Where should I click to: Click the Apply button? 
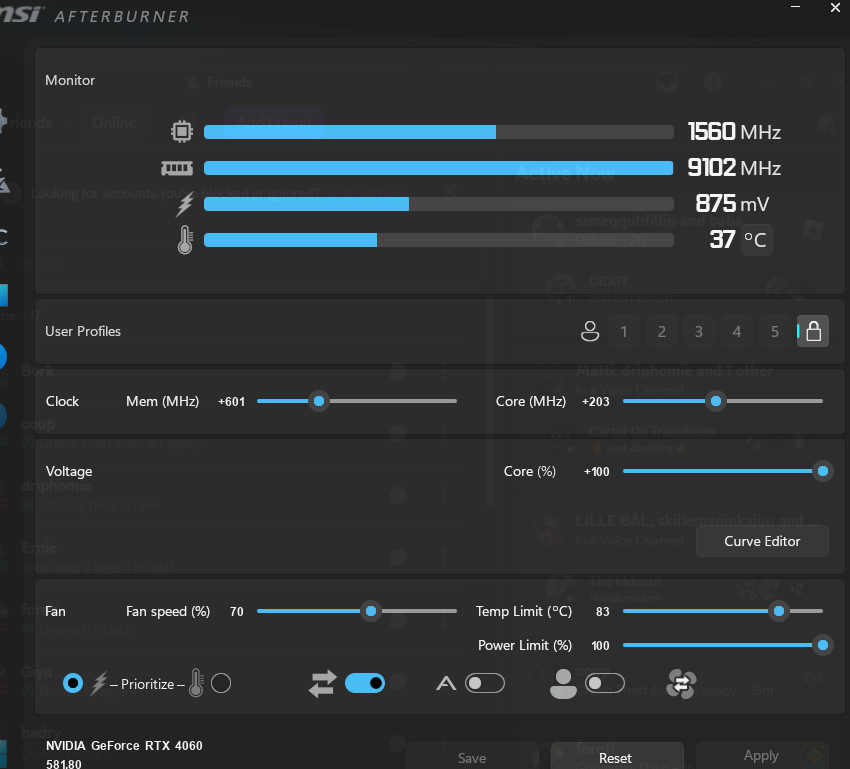pos(762,755)
